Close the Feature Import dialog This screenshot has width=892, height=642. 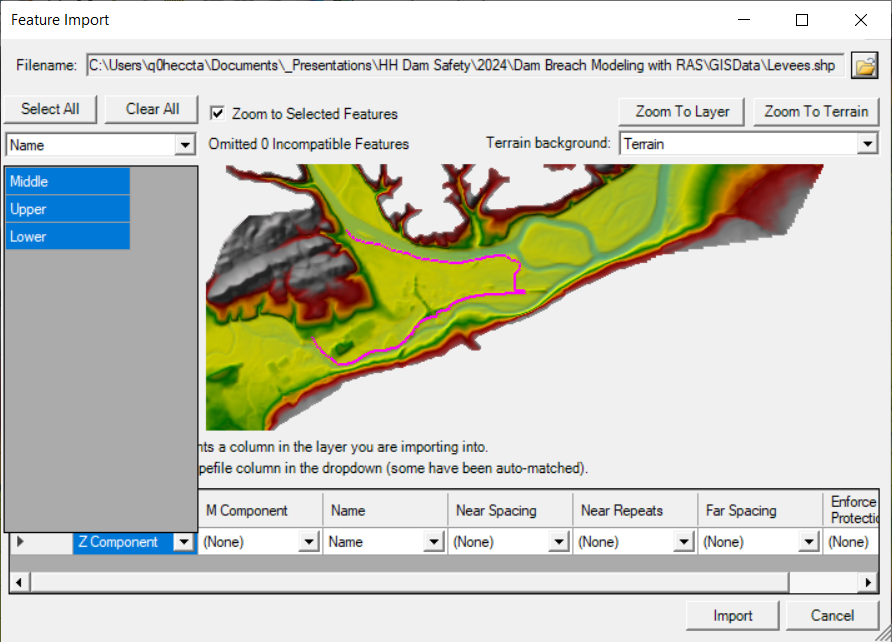pos(861,20)
